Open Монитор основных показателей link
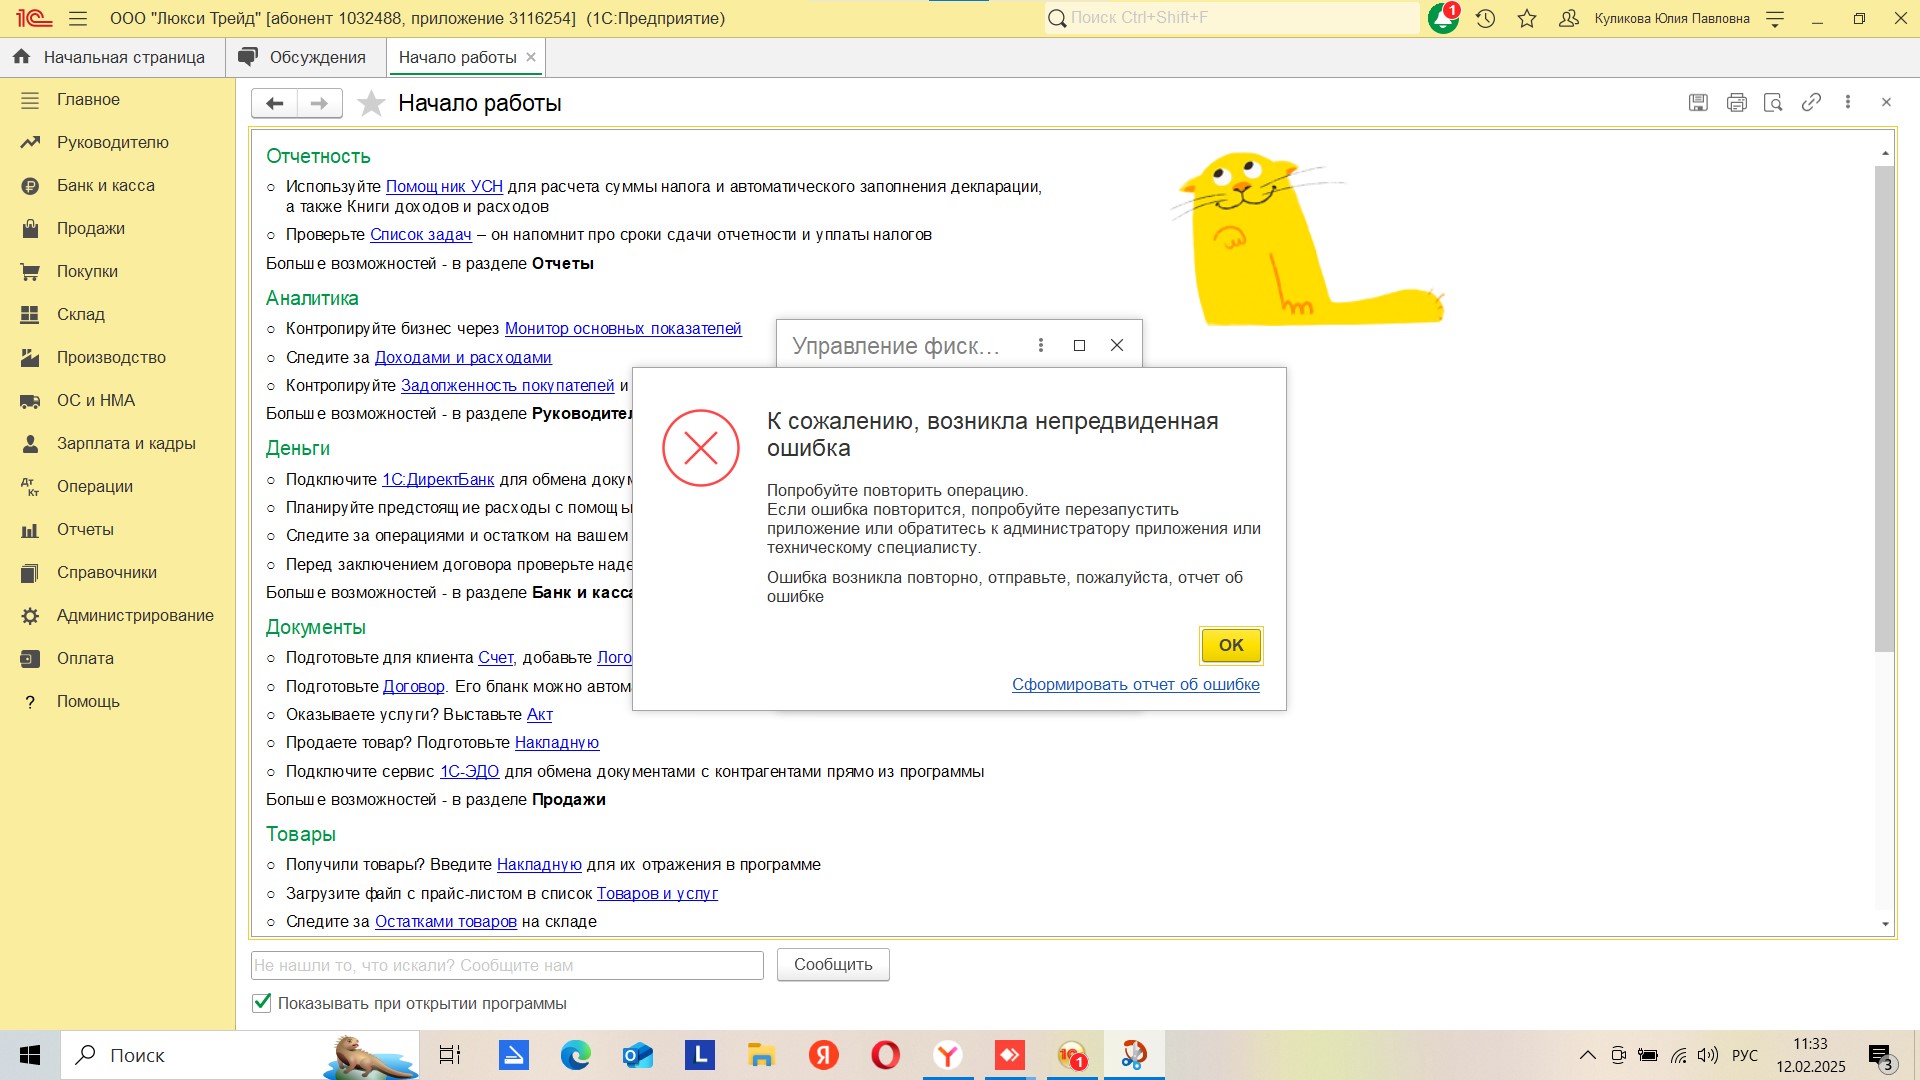1920x1080 pixels. point(623,328)
